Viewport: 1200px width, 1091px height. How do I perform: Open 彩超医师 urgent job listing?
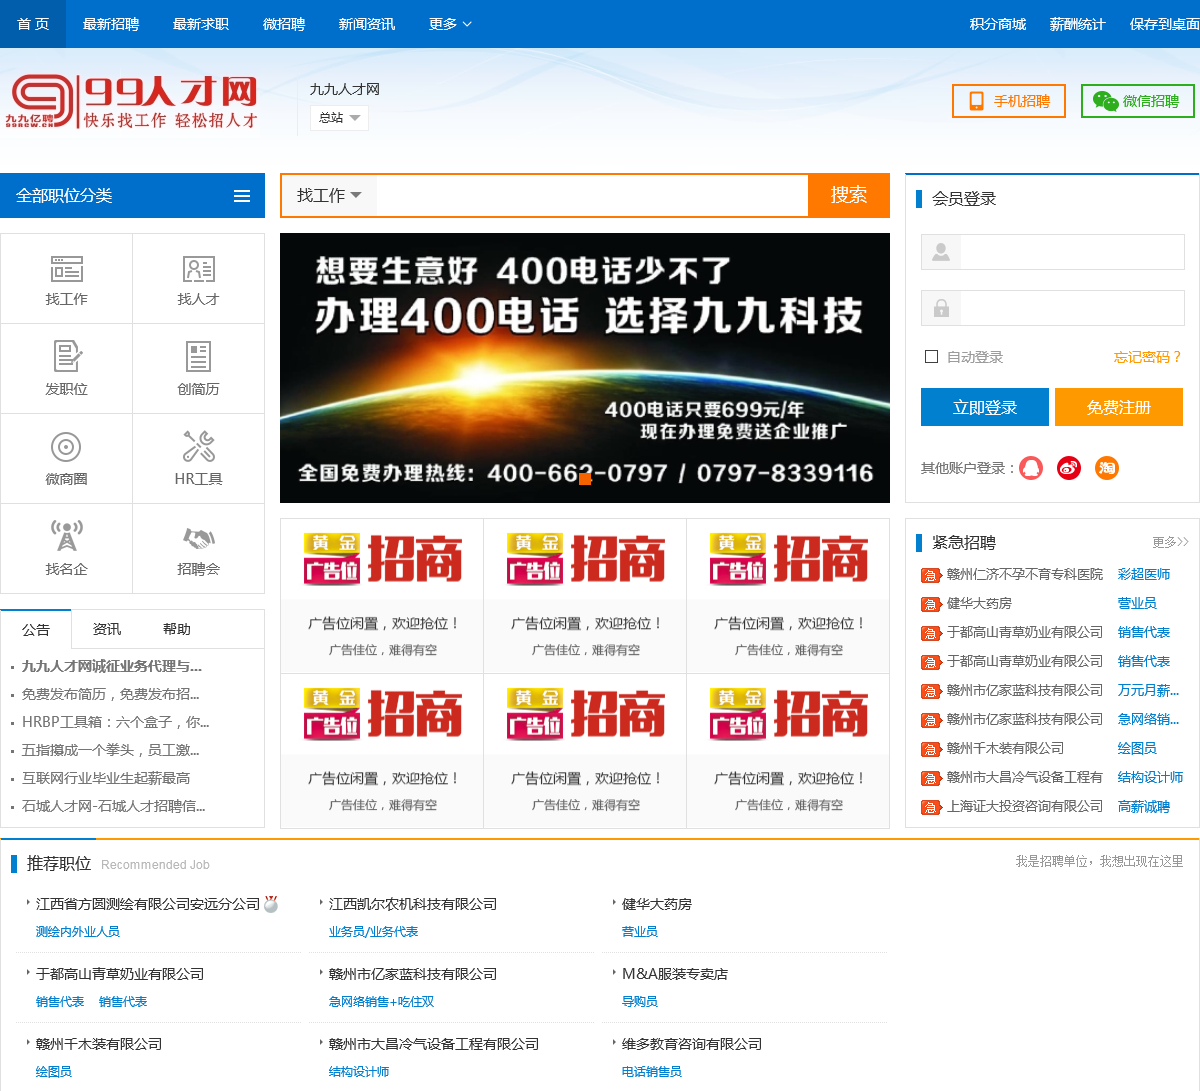1144,574
